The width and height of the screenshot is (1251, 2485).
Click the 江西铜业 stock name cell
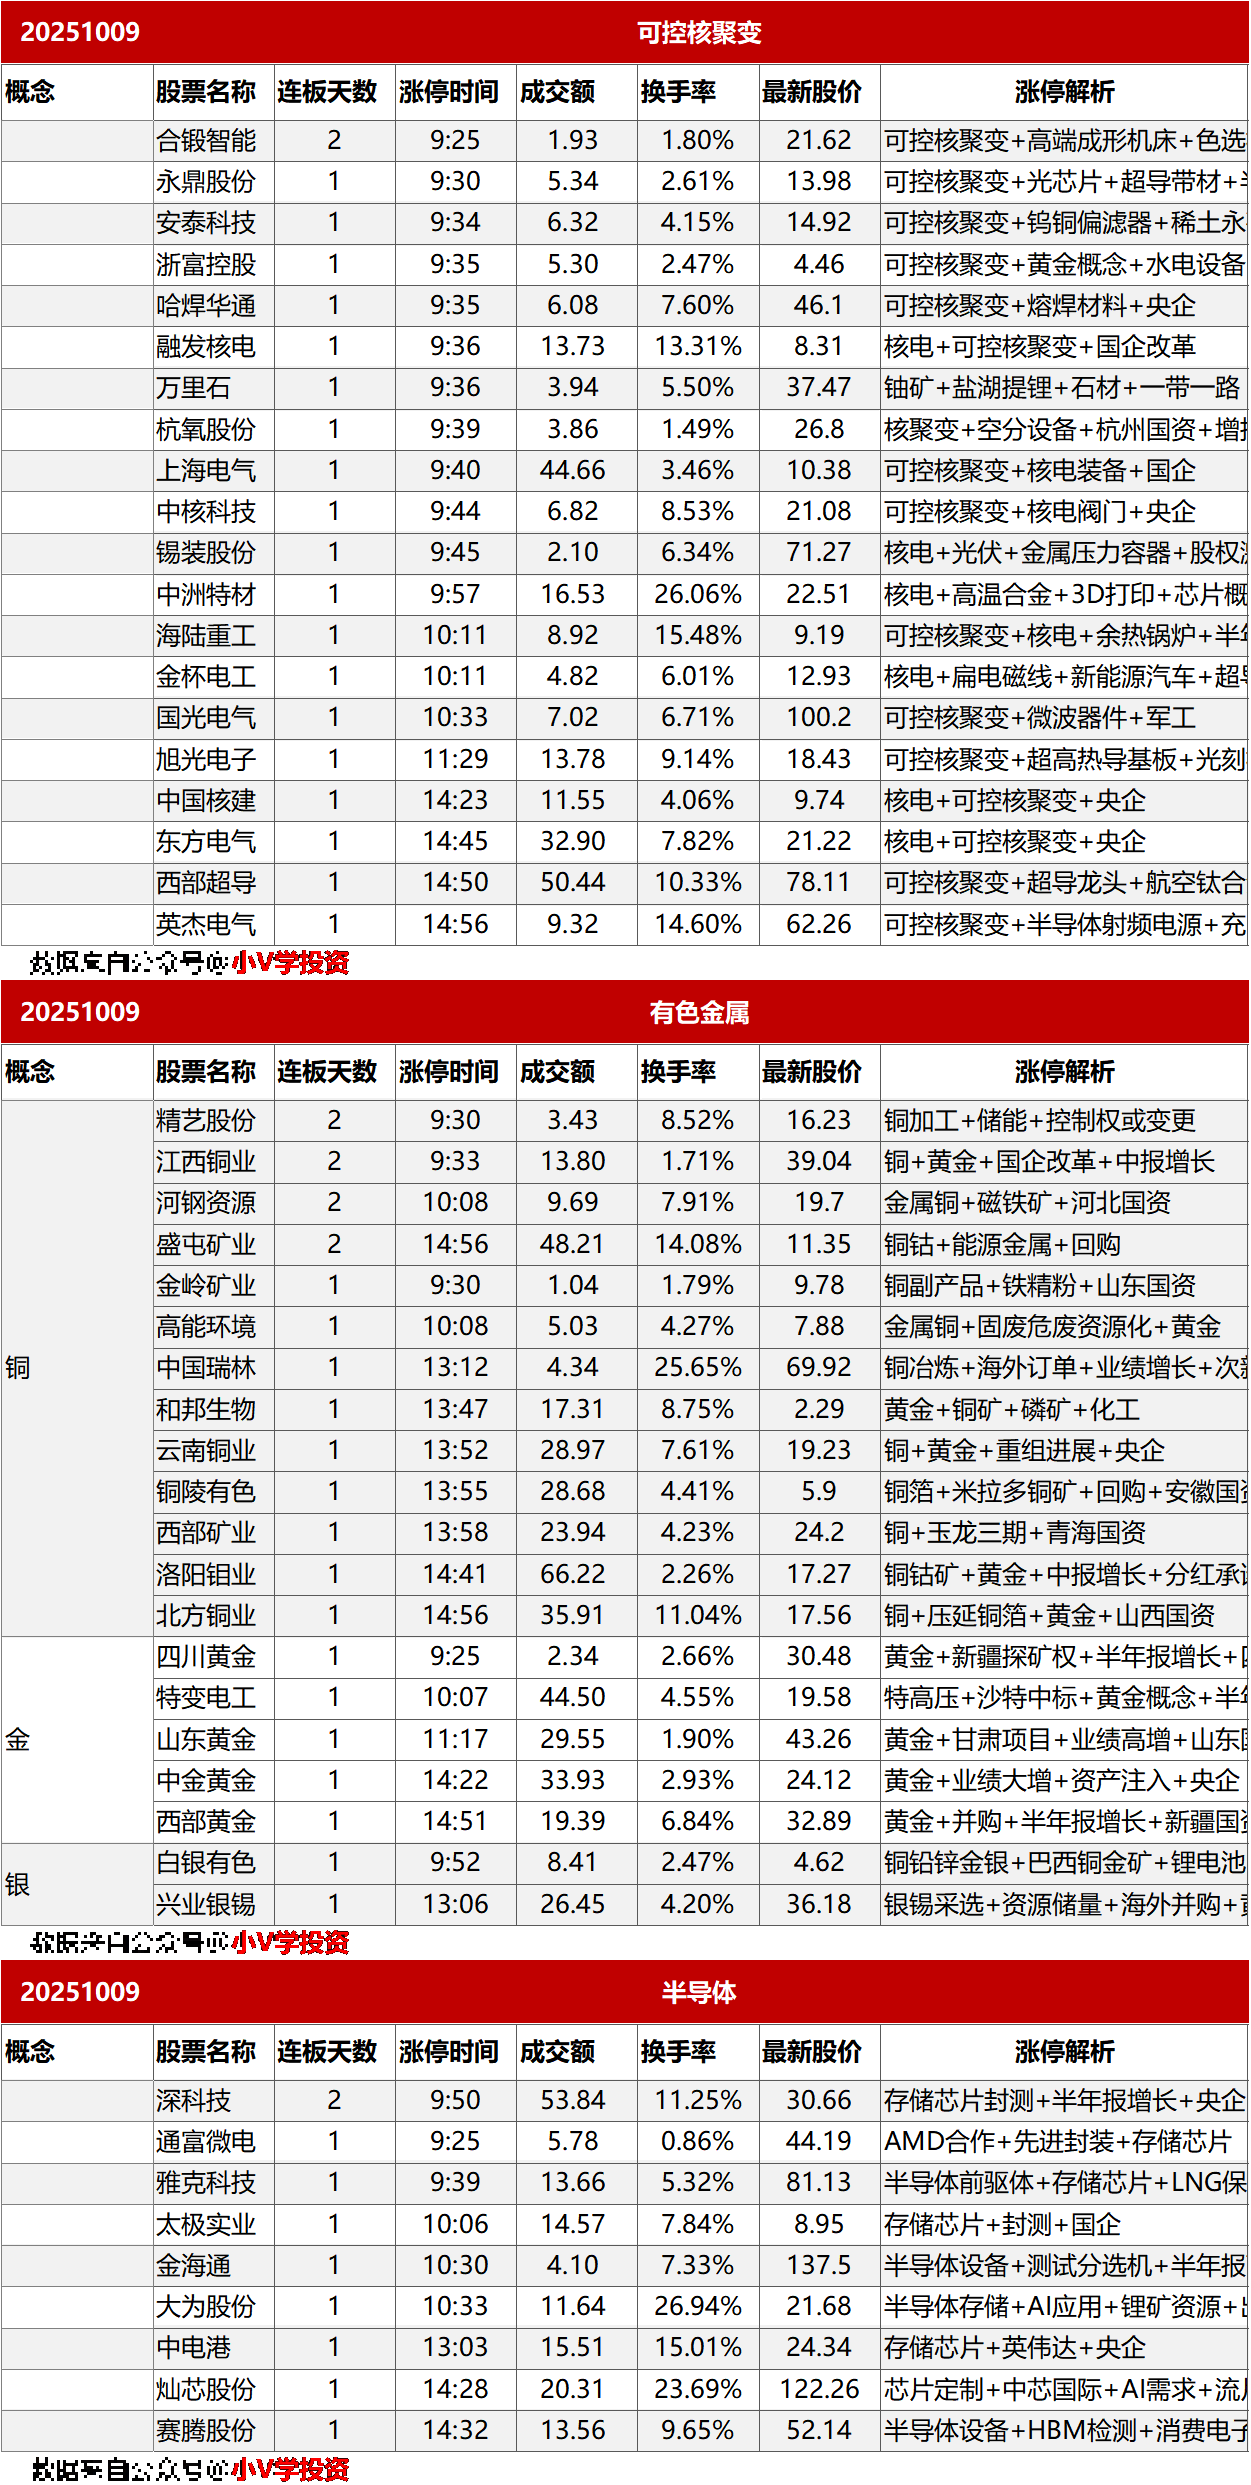[207, 1162]
